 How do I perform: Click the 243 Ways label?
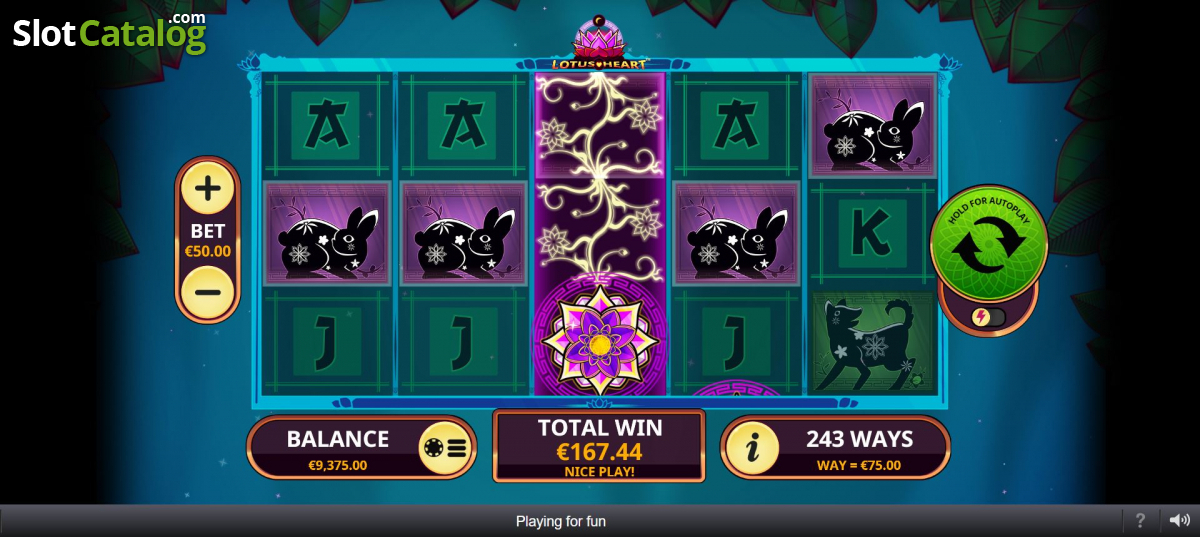[x=859, y=439]
